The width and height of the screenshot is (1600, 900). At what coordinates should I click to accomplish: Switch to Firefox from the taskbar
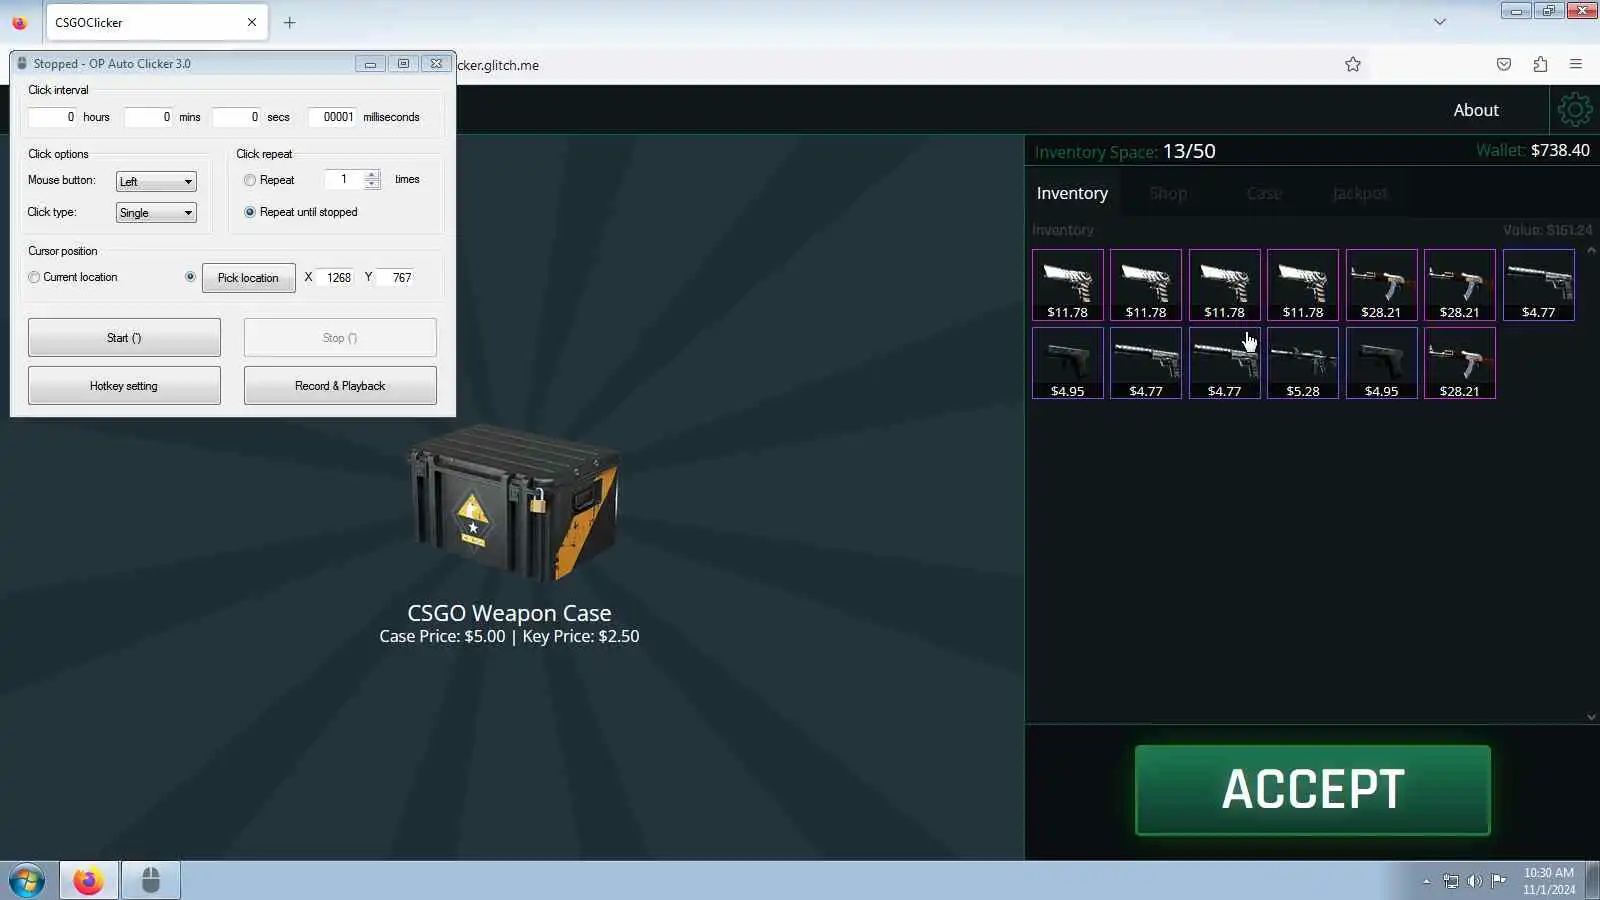pos(89,881)
